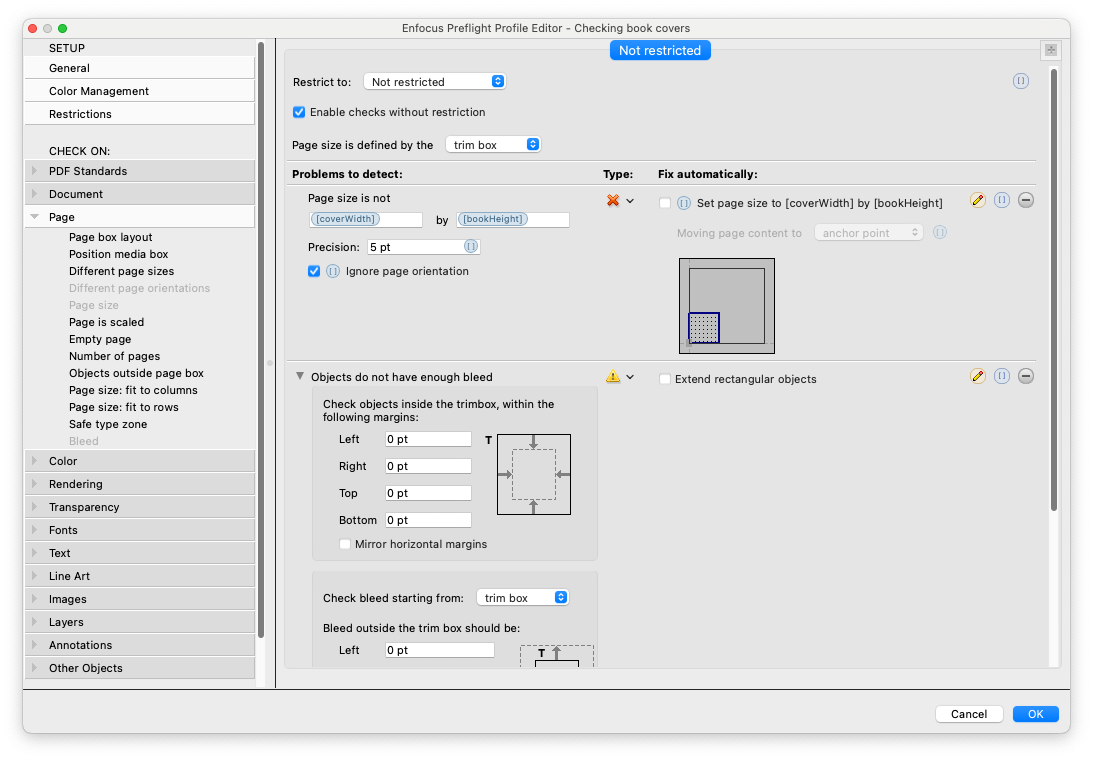Click the variable icon in Precision field

[471, 247]
